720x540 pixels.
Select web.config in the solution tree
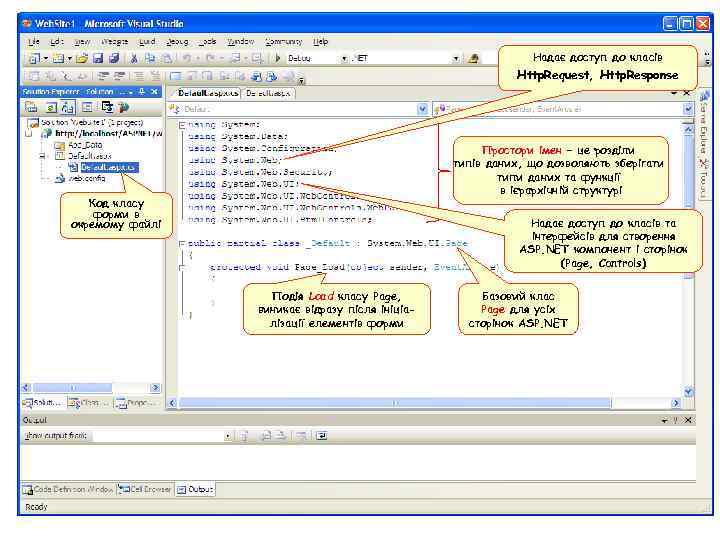[86, 179]
